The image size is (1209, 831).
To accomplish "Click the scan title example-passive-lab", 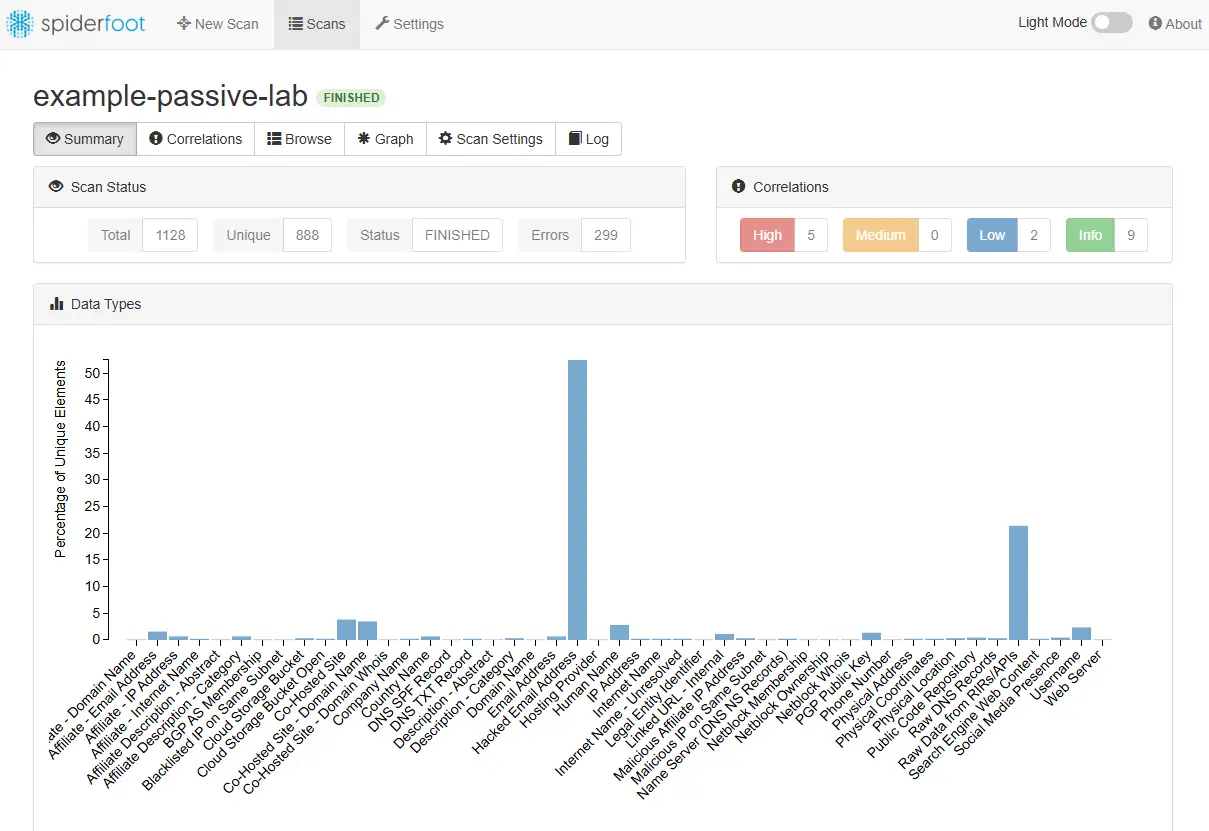I will [x=171, y=97].
